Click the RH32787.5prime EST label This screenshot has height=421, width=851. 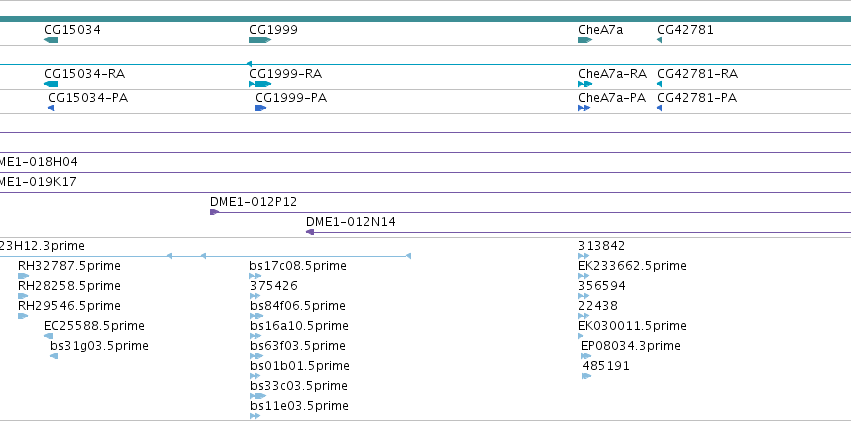(69, 266)
